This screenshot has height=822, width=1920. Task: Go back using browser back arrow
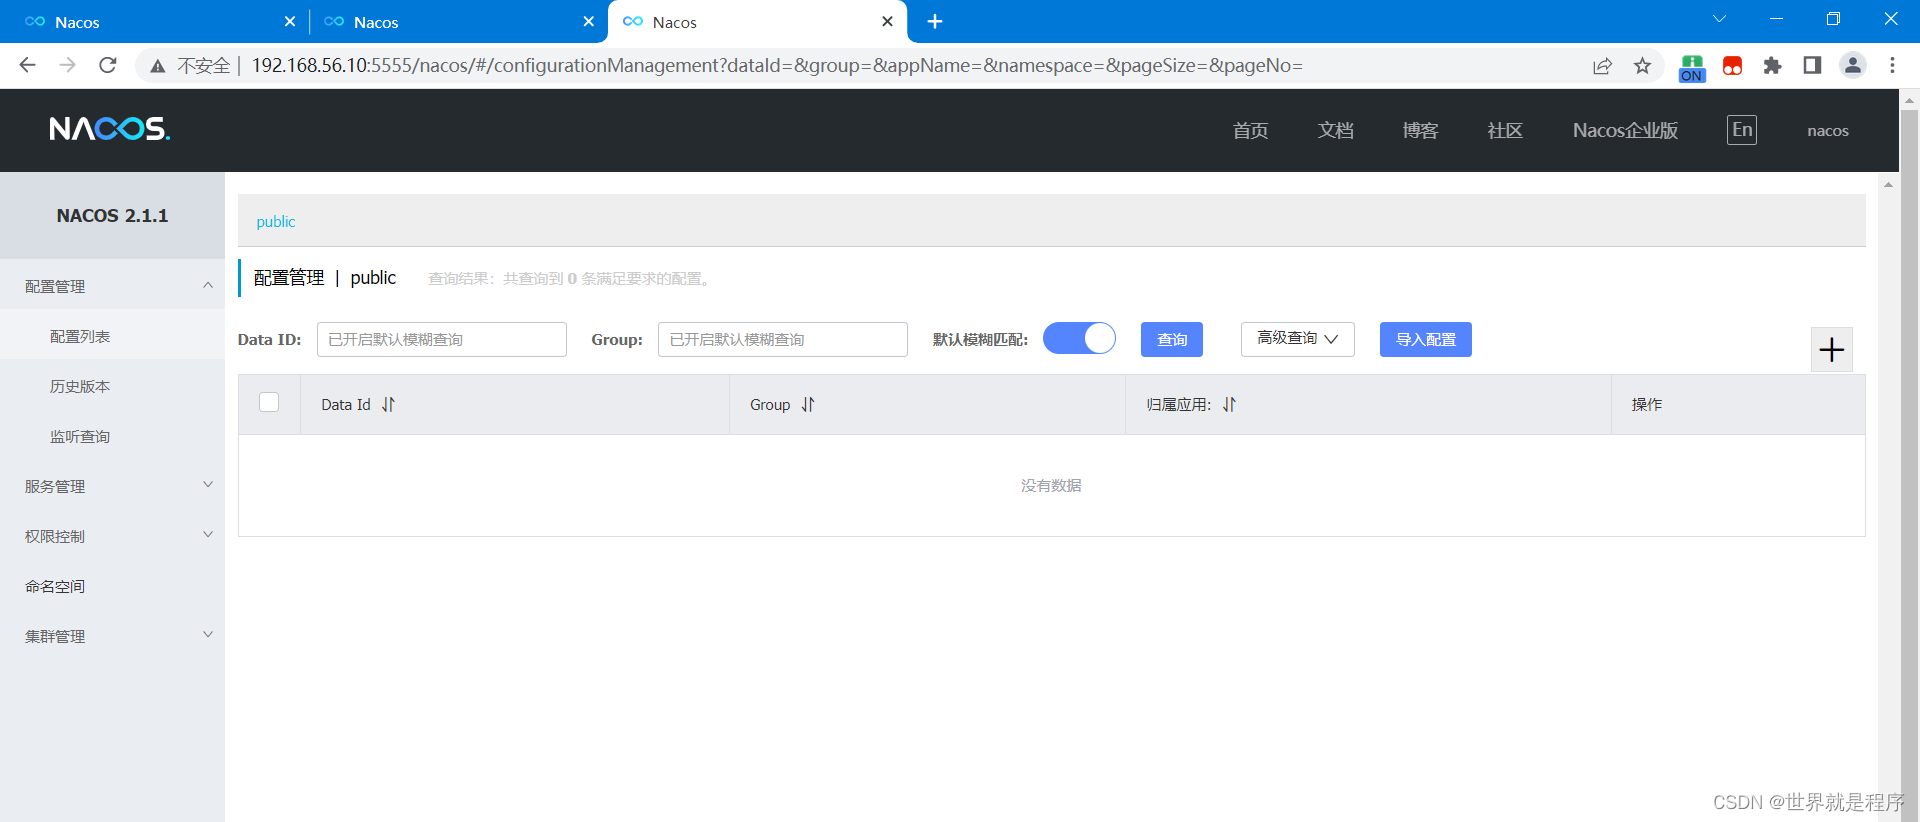click(x=27, y=65)
